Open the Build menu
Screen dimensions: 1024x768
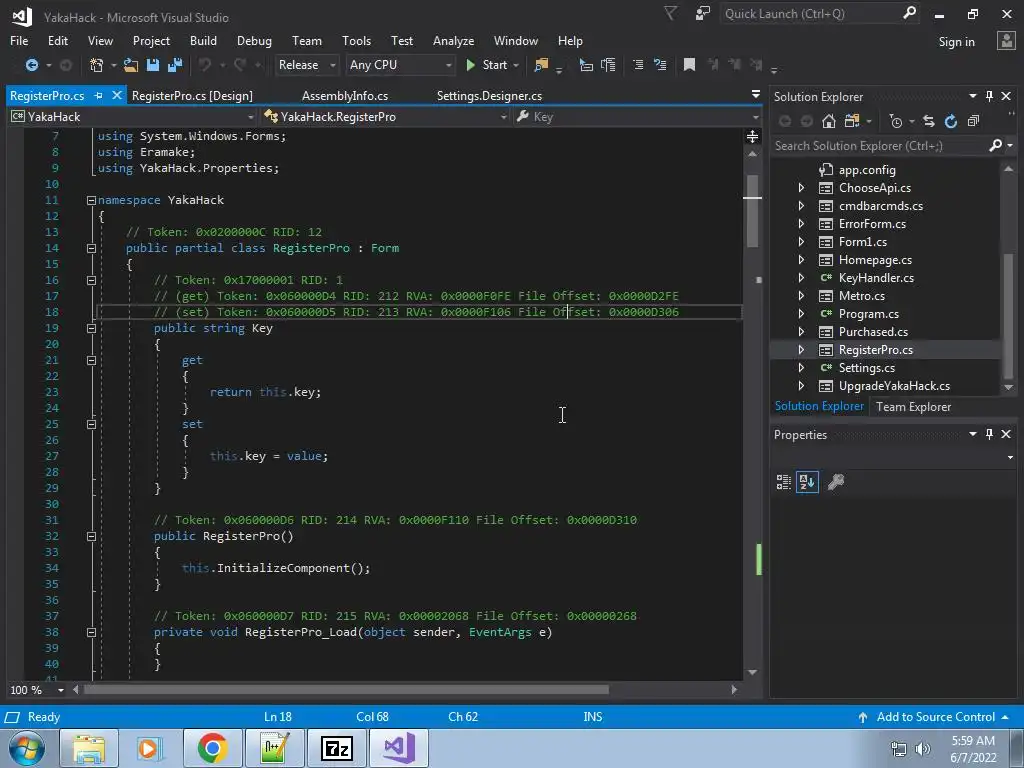pos(203,40)
